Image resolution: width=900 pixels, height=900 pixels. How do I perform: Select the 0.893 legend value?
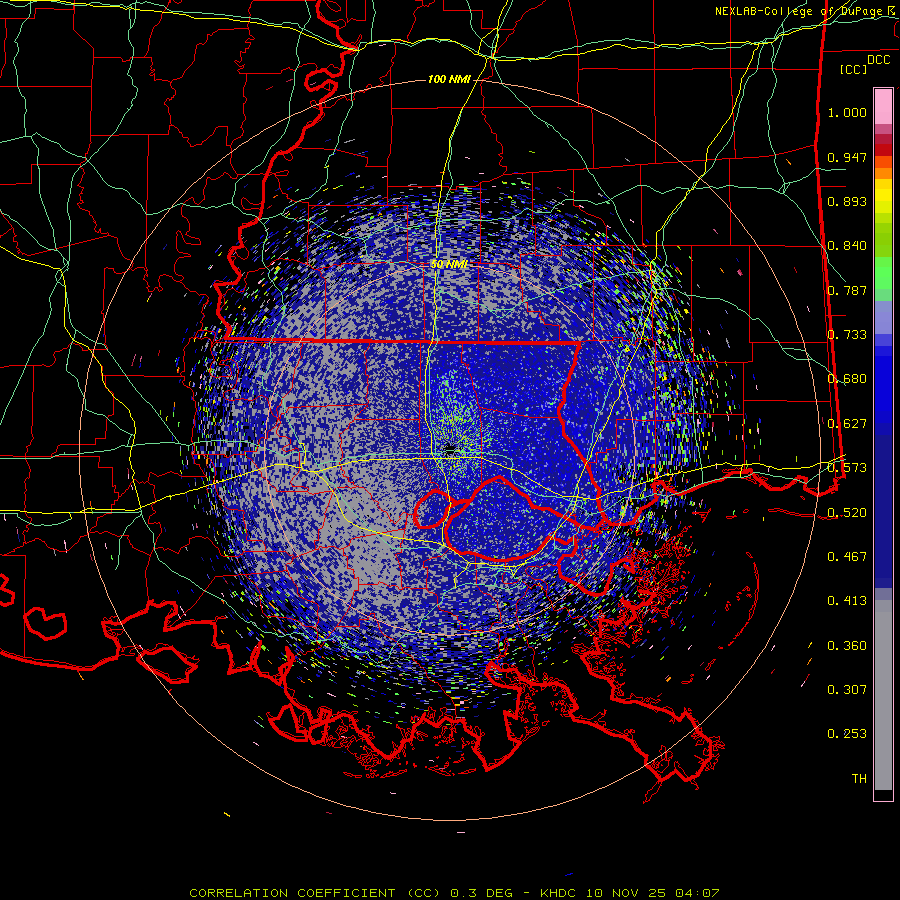pos(847,201)
